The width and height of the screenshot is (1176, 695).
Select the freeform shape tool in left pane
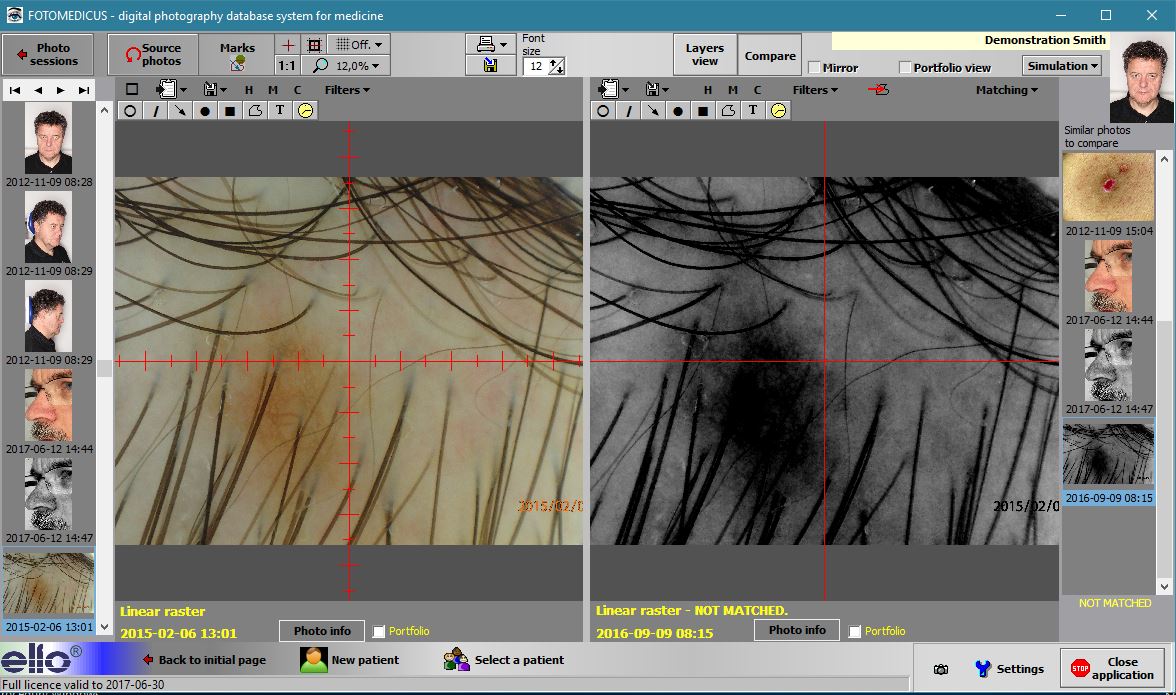coord(255,111)
